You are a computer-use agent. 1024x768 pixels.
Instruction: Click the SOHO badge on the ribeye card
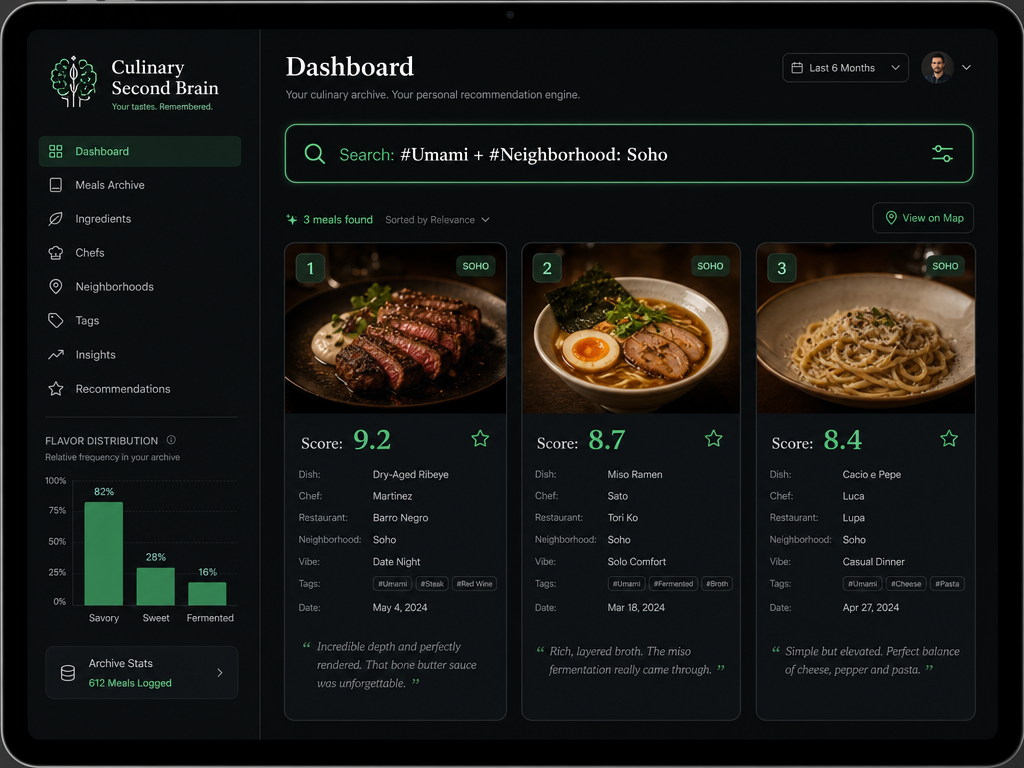[x=475, y=266]
